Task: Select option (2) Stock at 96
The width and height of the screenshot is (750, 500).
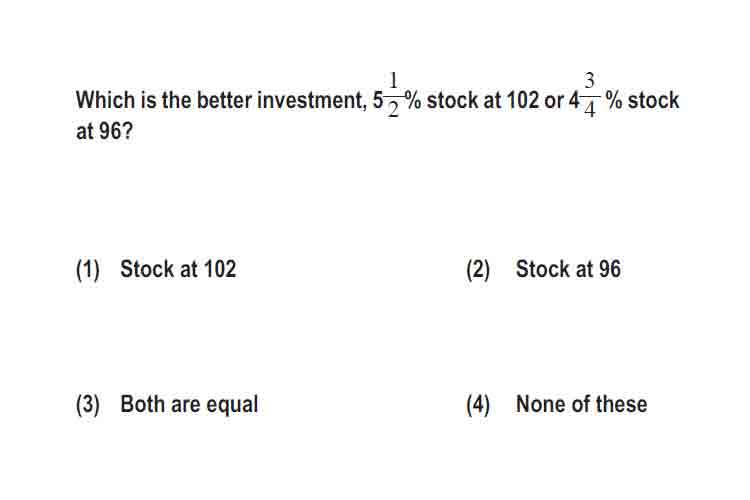Action: click(544, 269)
